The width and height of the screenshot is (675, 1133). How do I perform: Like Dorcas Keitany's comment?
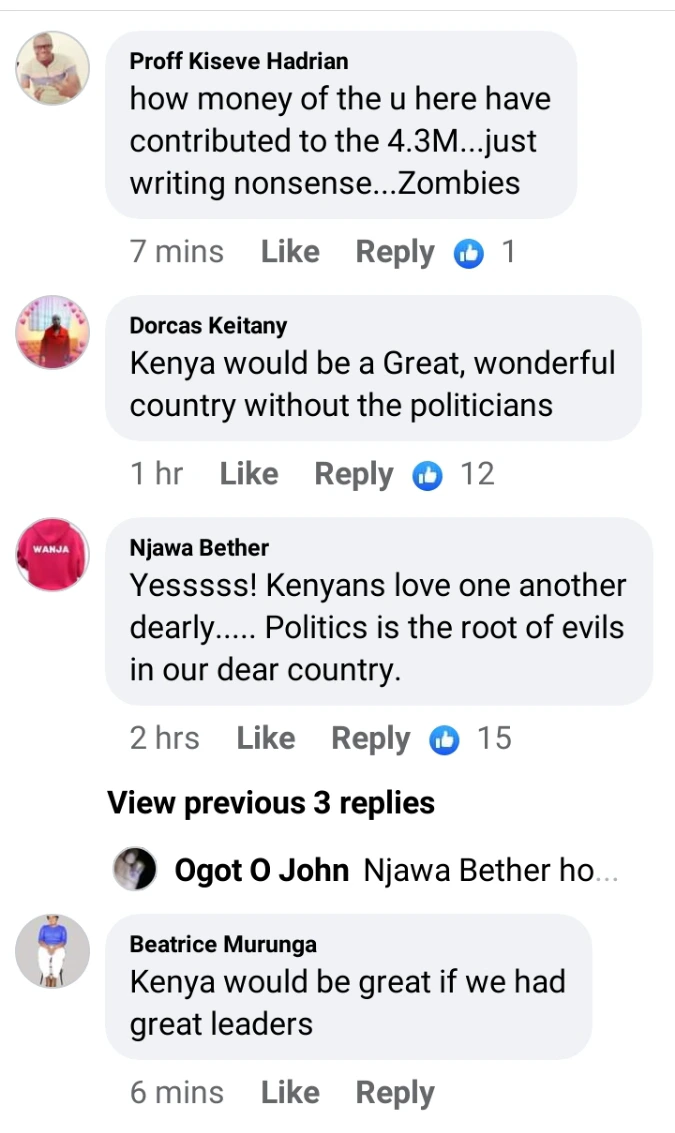click(249, 474)
